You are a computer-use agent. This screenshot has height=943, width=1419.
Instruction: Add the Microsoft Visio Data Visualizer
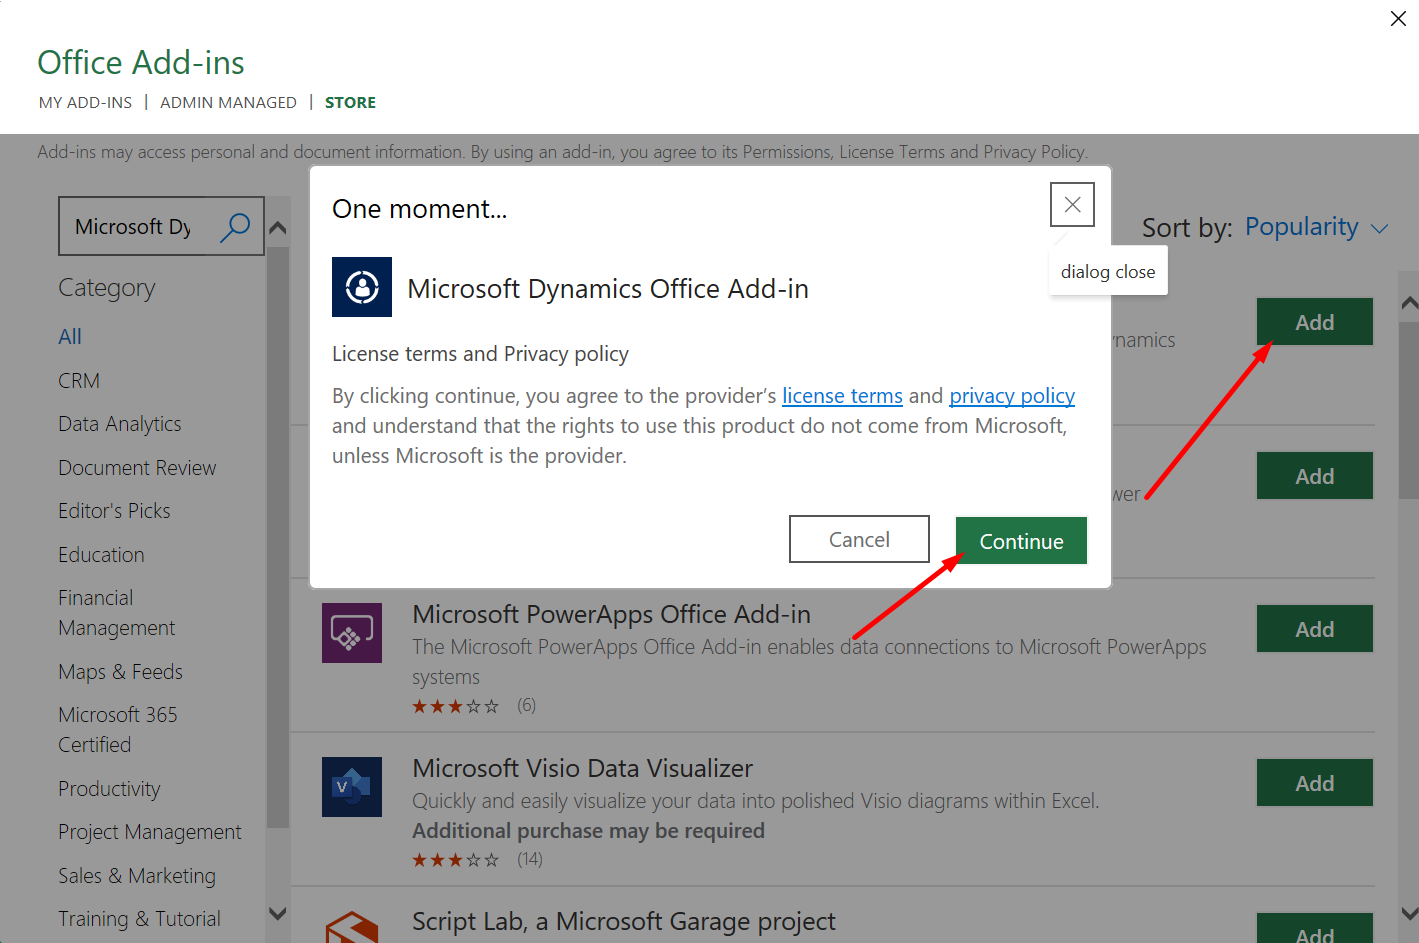(1314, 783)
